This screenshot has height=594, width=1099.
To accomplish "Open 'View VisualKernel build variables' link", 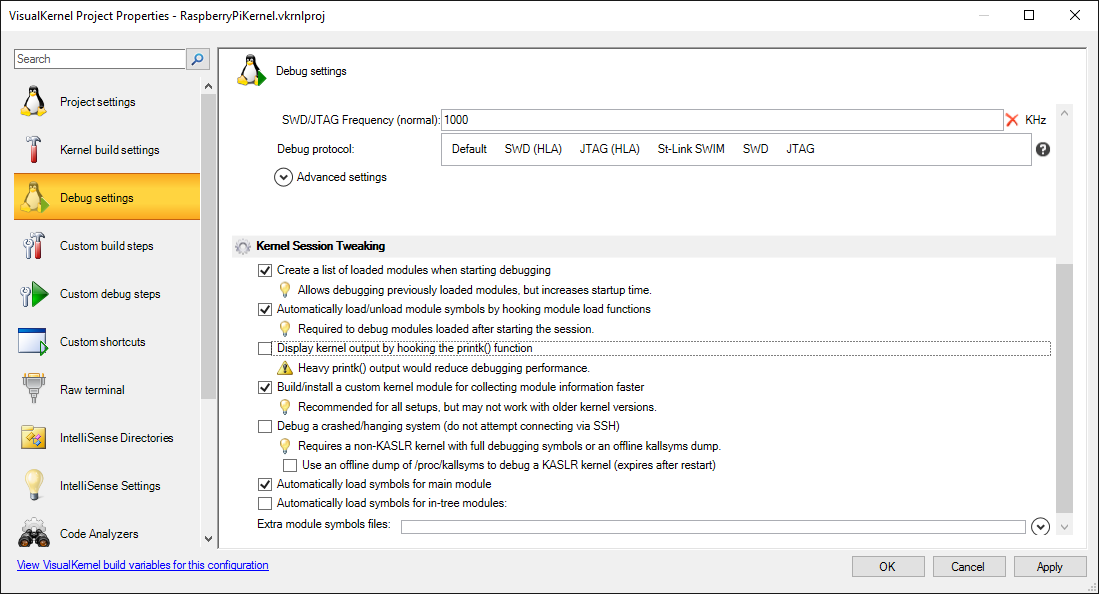I will pos(142,565).
